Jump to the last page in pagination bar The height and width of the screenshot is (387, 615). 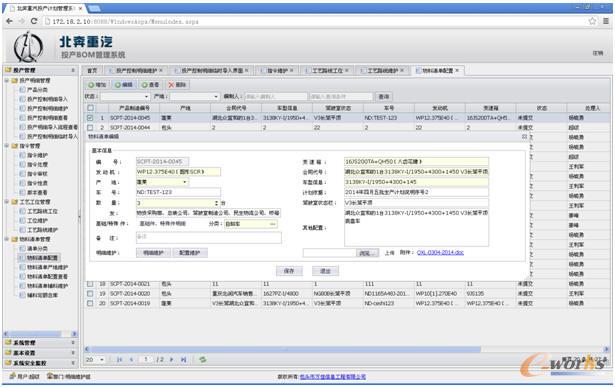(184, 359)
